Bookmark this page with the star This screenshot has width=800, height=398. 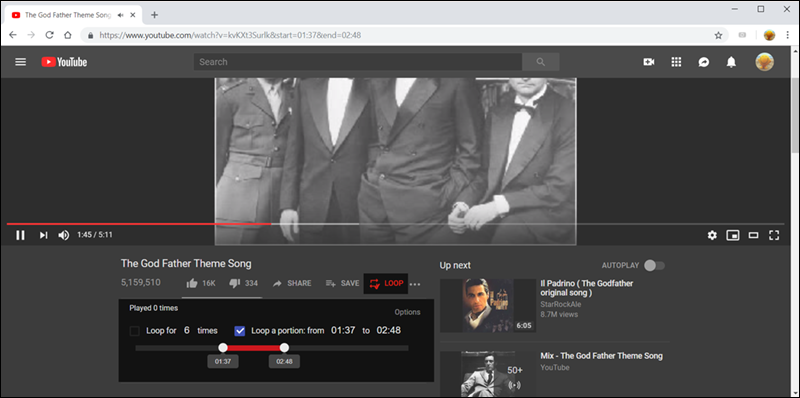pos(718,35)
